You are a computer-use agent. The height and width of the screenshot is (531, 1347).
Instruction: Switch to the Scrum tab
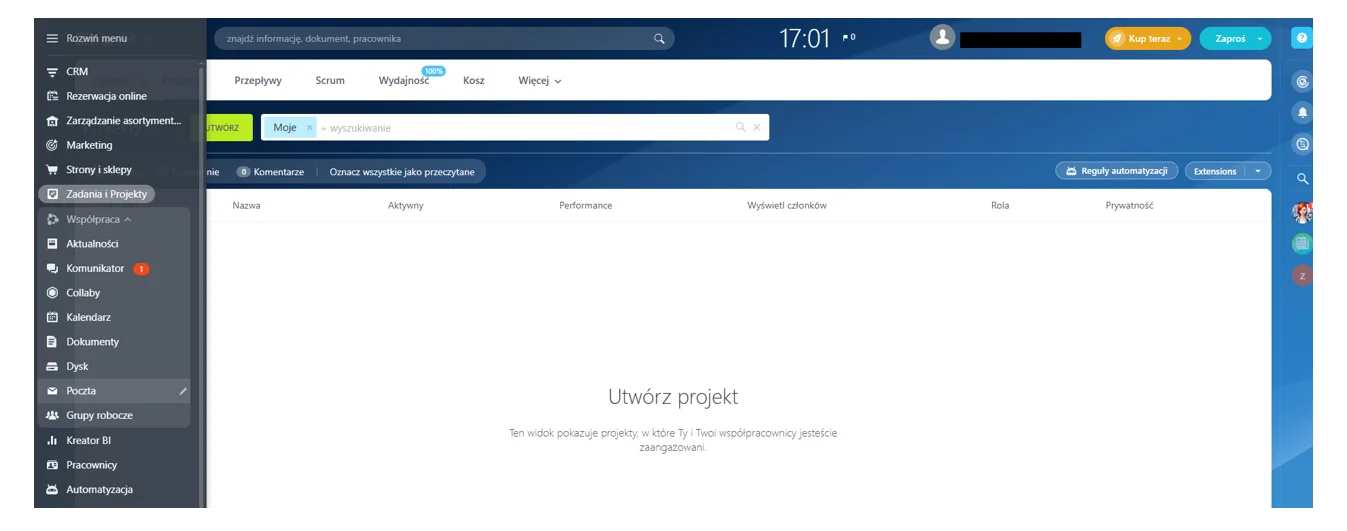coord(330,81)
